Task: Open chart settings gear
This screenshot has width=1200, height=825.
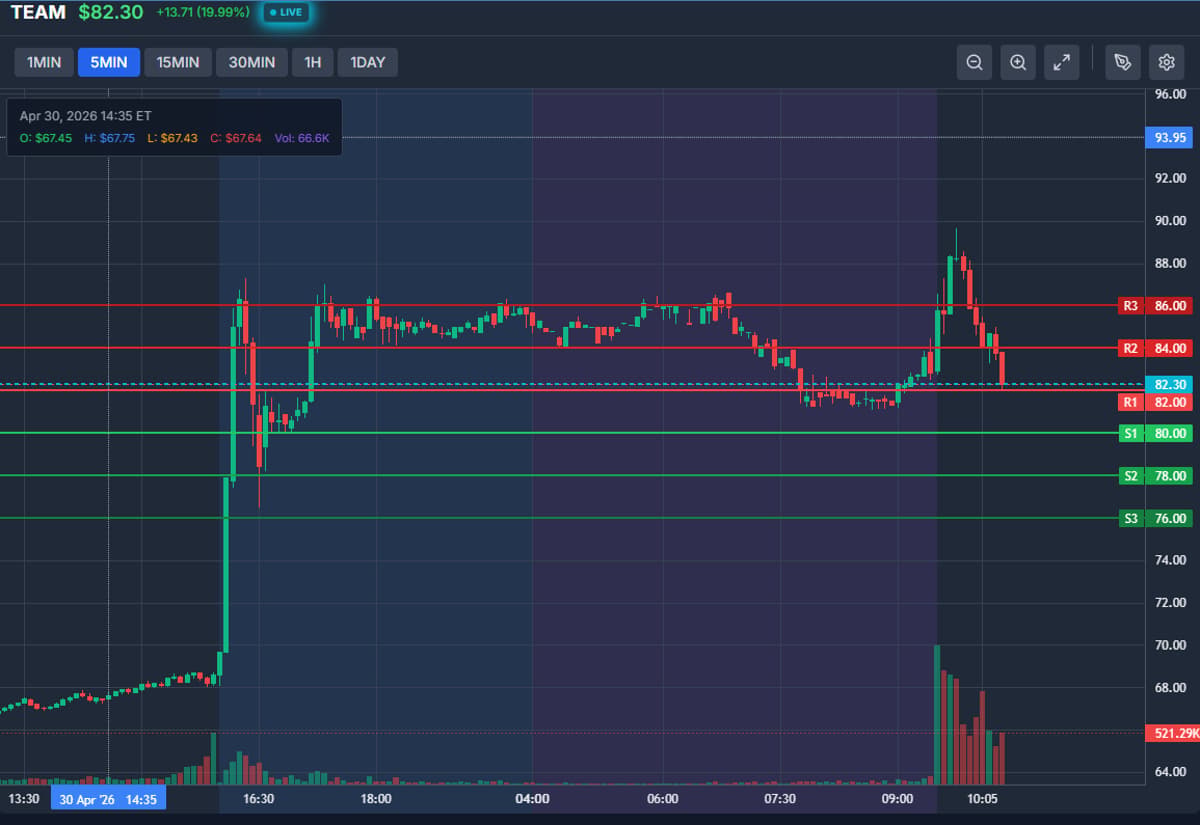Action: pos(1166,62)
